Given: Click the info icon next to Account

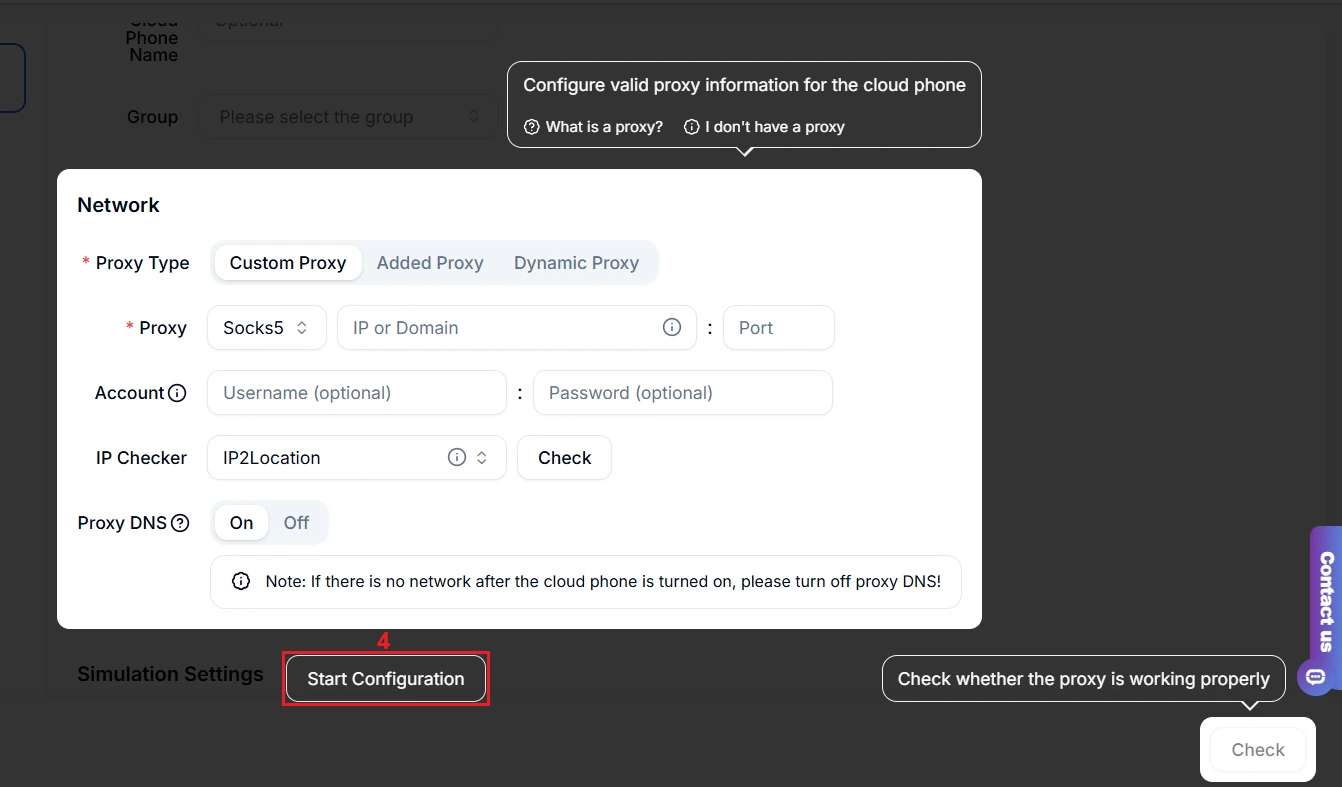Looking at the screenshot, I should point(178,393).
